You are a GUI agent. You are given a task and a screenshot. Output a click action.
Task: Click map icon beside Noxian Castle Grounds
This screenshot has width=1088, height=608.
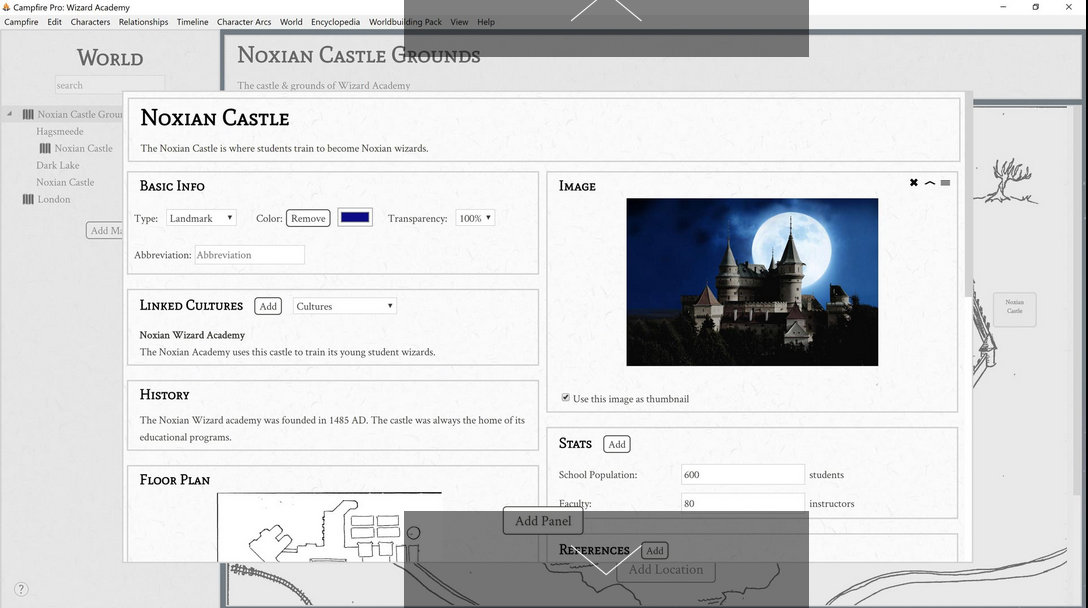coord(28,114)
